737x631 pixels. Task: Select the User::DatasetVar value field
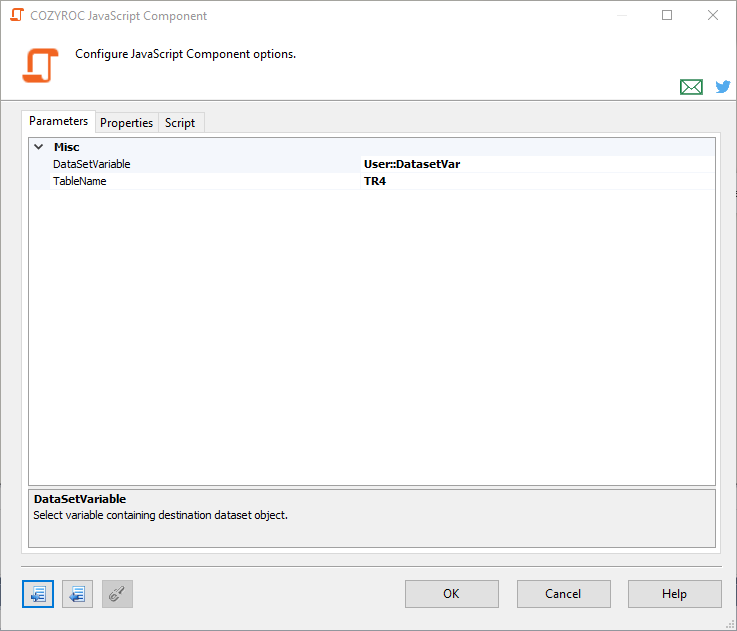pyautogui.click(x=538, y=164)
